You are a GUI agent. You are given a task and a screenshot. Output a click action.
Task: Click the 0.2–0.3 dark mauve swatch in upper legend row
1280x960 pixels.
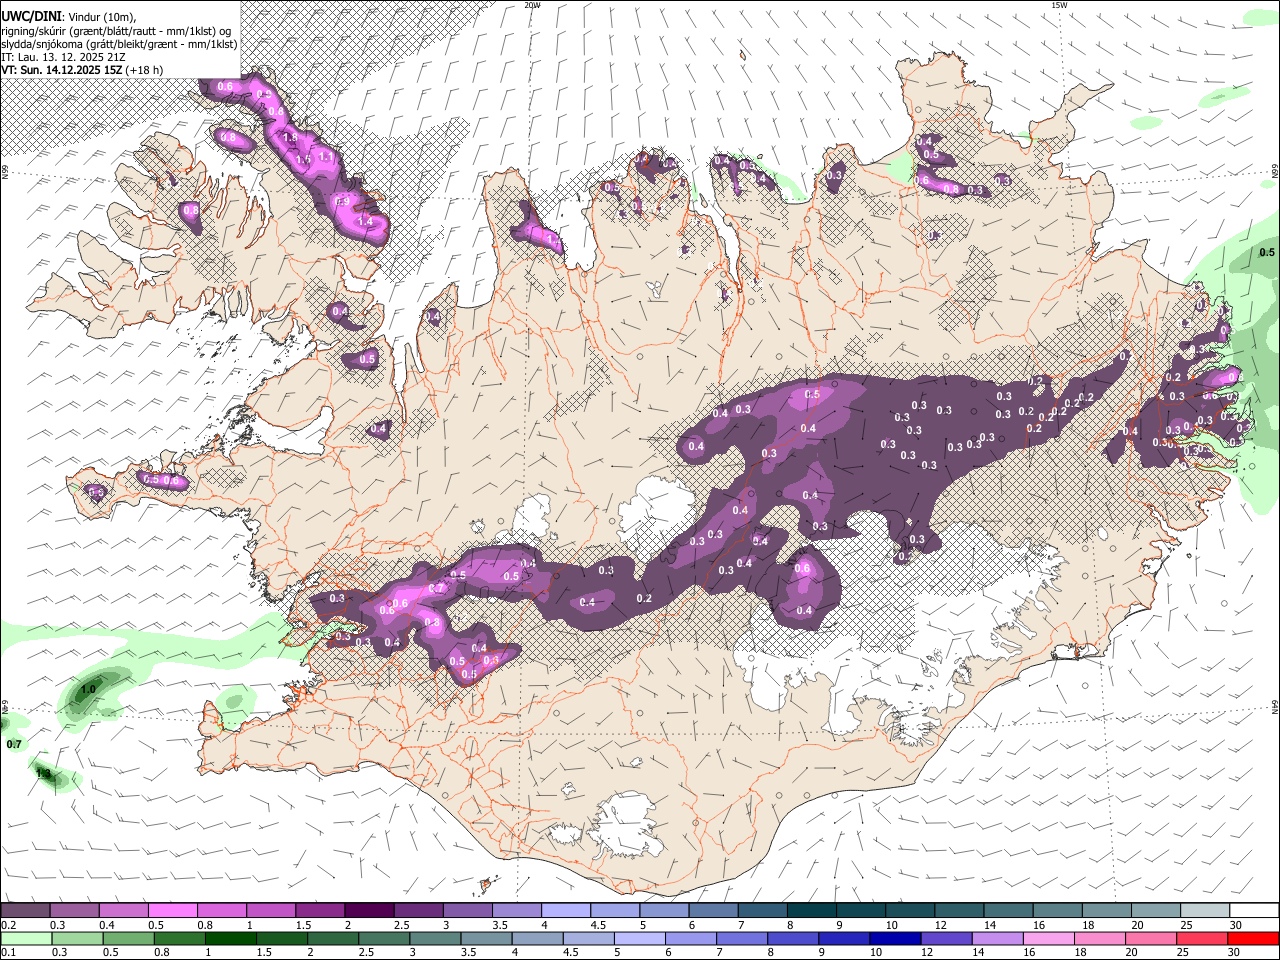[x=25, y=910]
